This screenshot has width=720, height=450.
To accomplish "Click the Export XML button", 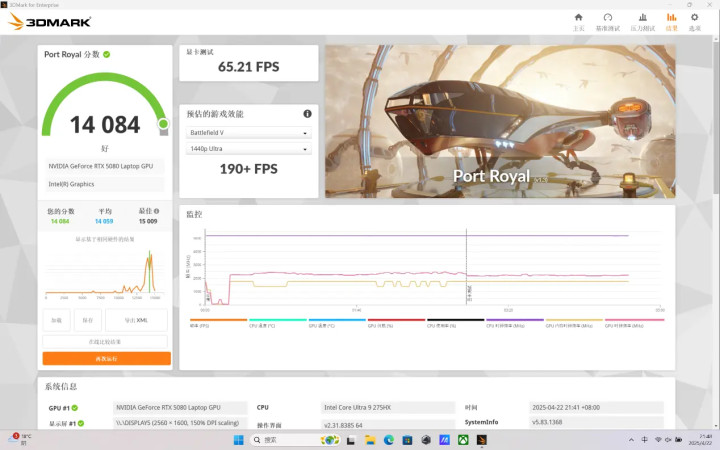I will (136, 320).
